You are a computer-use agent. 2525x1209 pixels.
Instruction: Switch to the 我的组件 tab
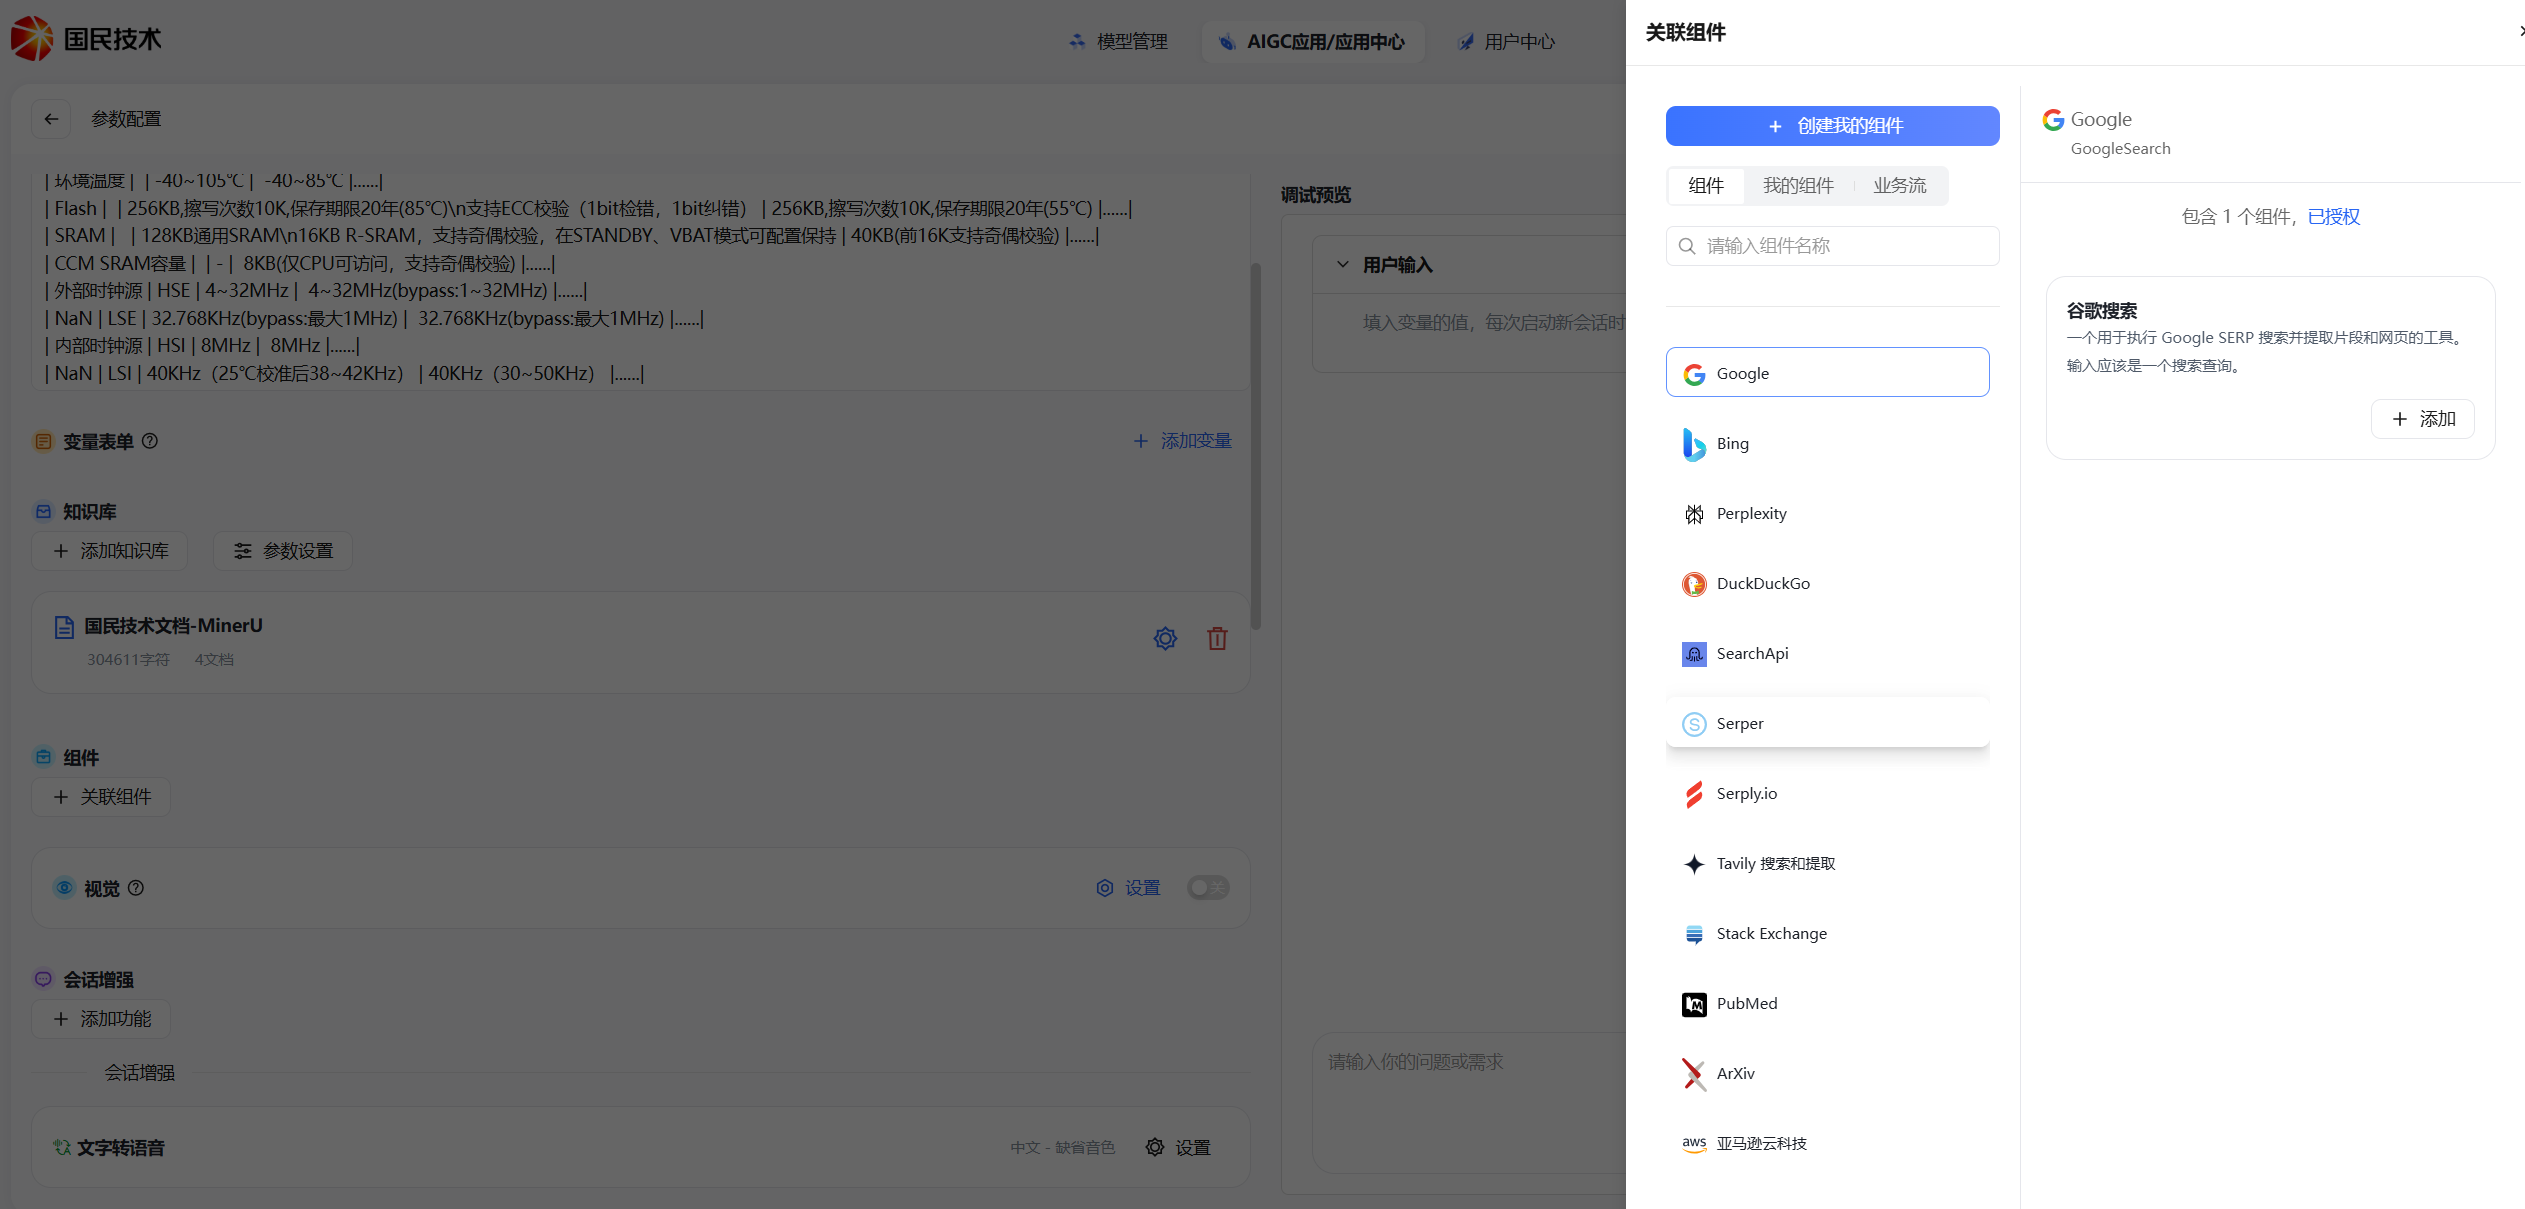point(1798,186)
